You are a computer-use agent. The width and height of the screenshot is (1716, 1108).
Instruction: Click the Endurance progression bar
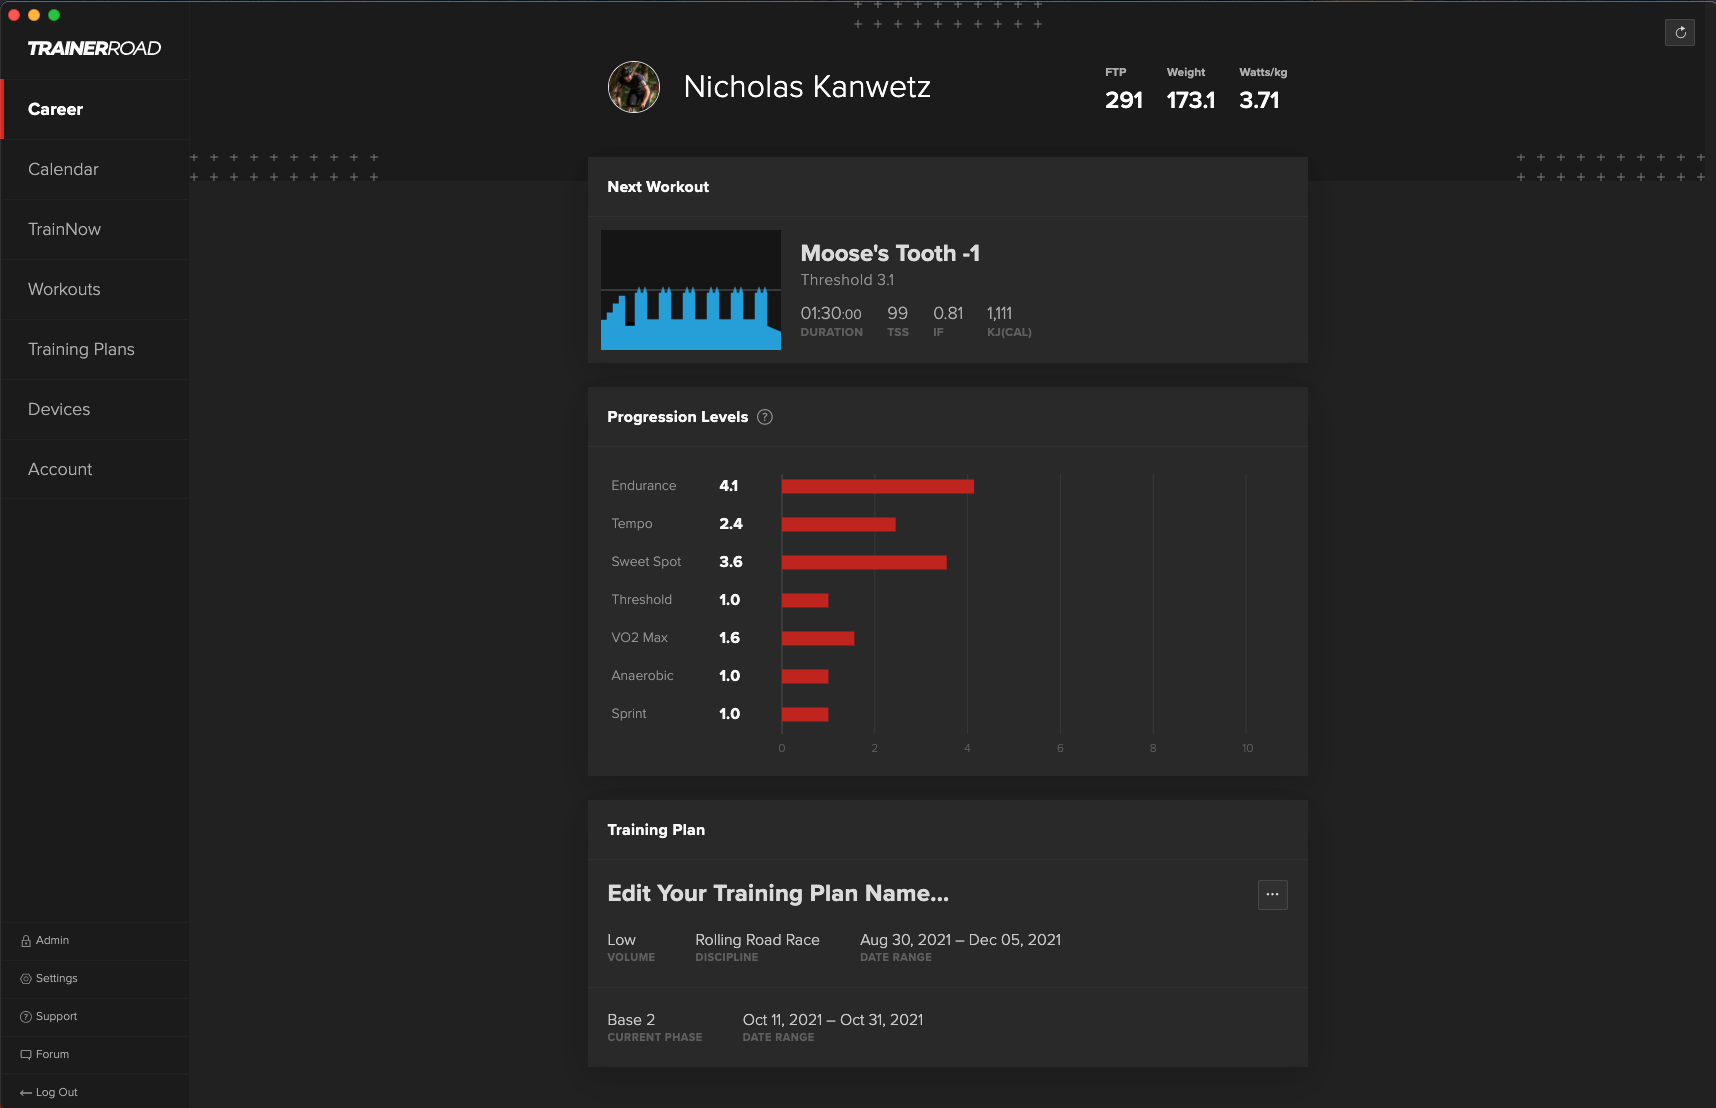click(x=877, y=487)
